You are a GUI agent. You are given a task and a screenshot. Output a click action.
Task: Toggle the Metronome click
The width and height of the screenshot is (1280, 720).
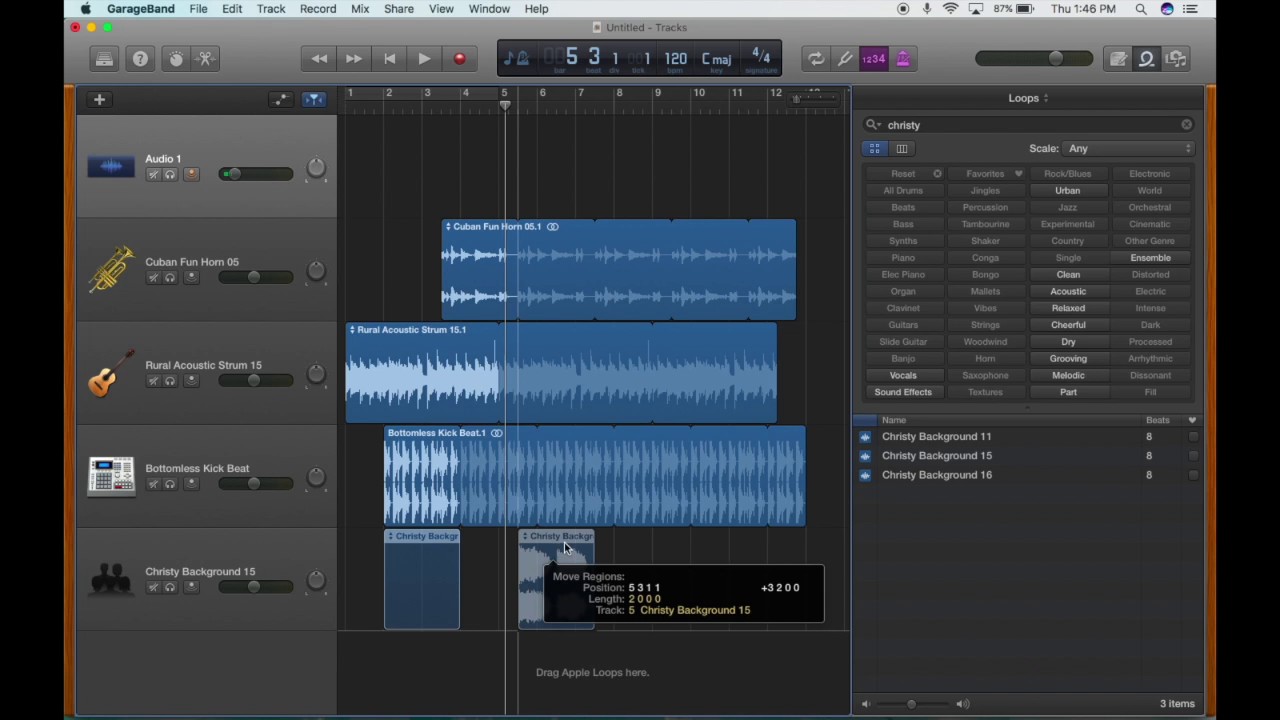[x=902, y=59]
